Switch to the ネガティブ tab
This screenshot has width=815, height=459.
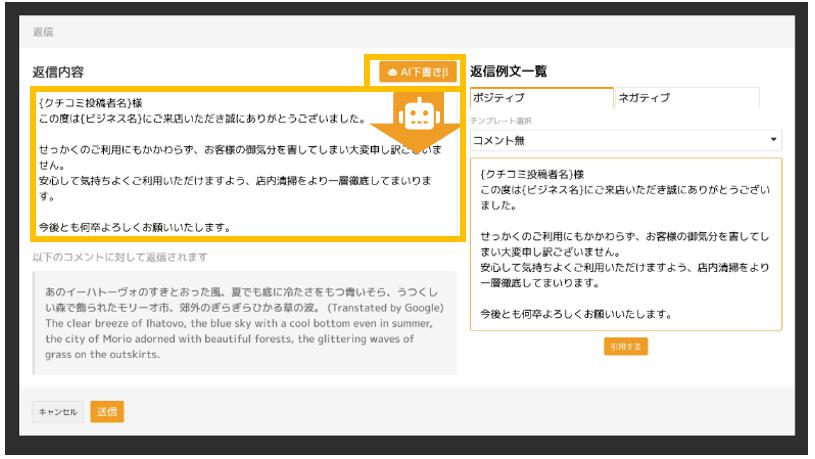(687, 98)
